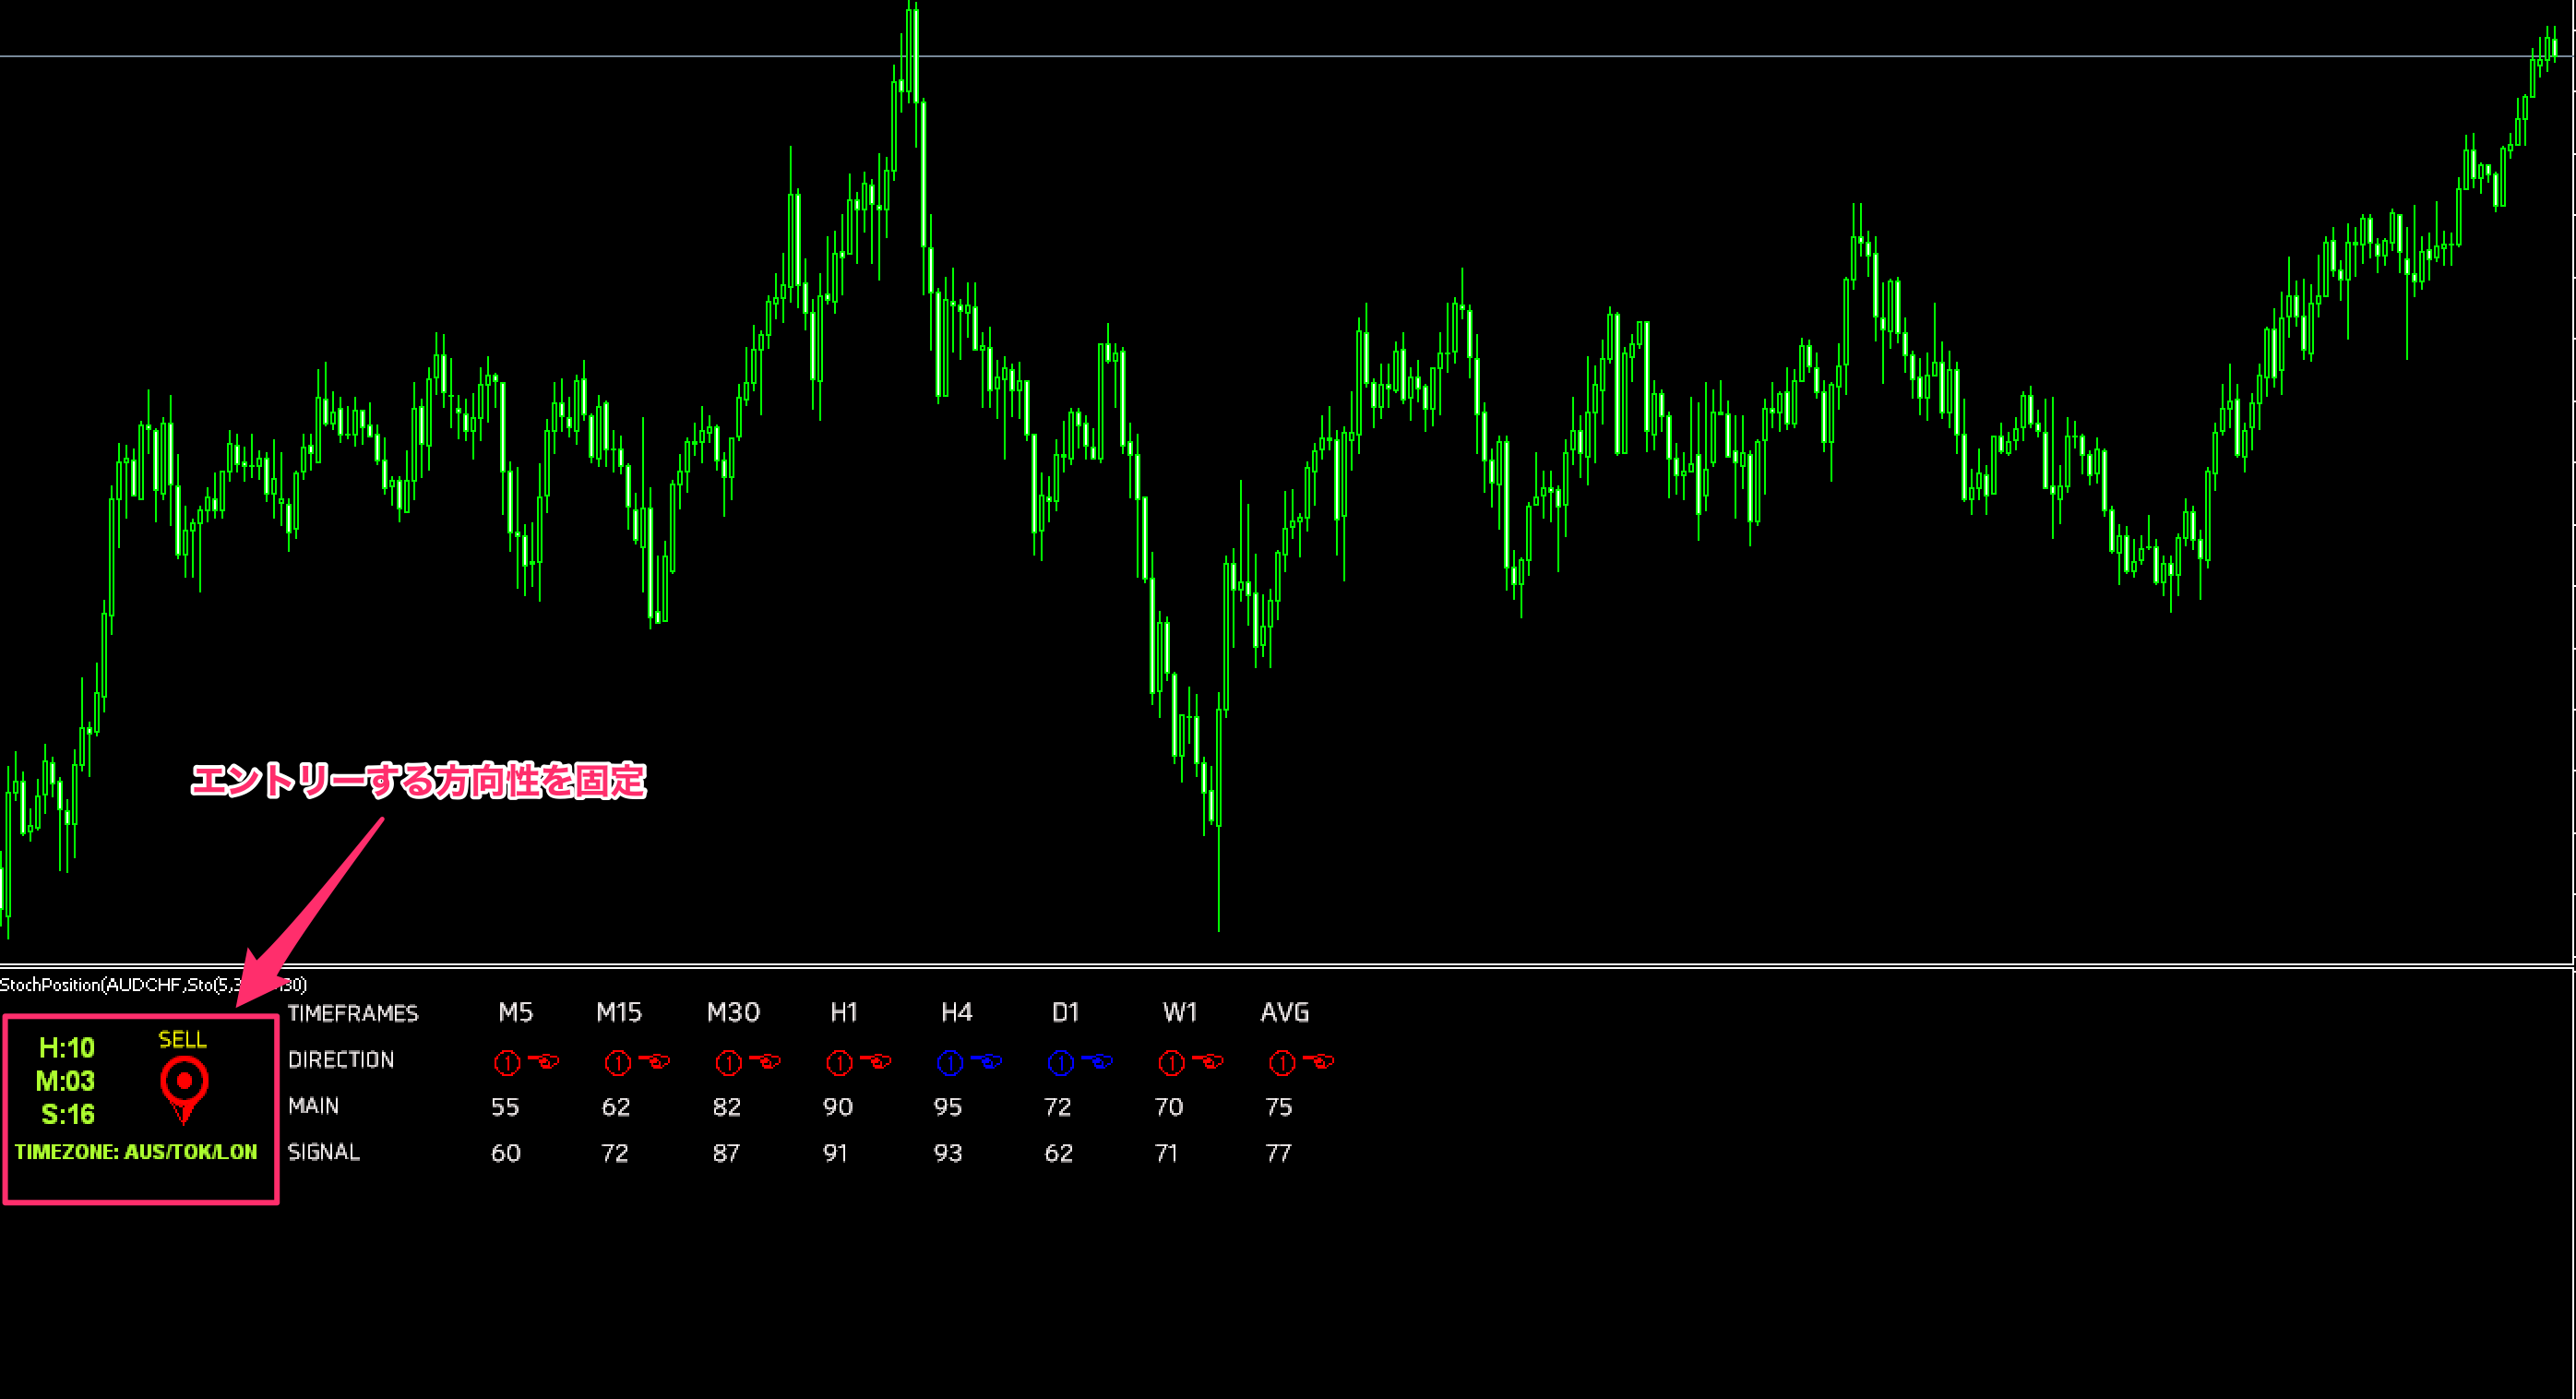Click the W1 MAIN value 70
The image size is (2576, 1399).
click(x=1169, y=1107)
